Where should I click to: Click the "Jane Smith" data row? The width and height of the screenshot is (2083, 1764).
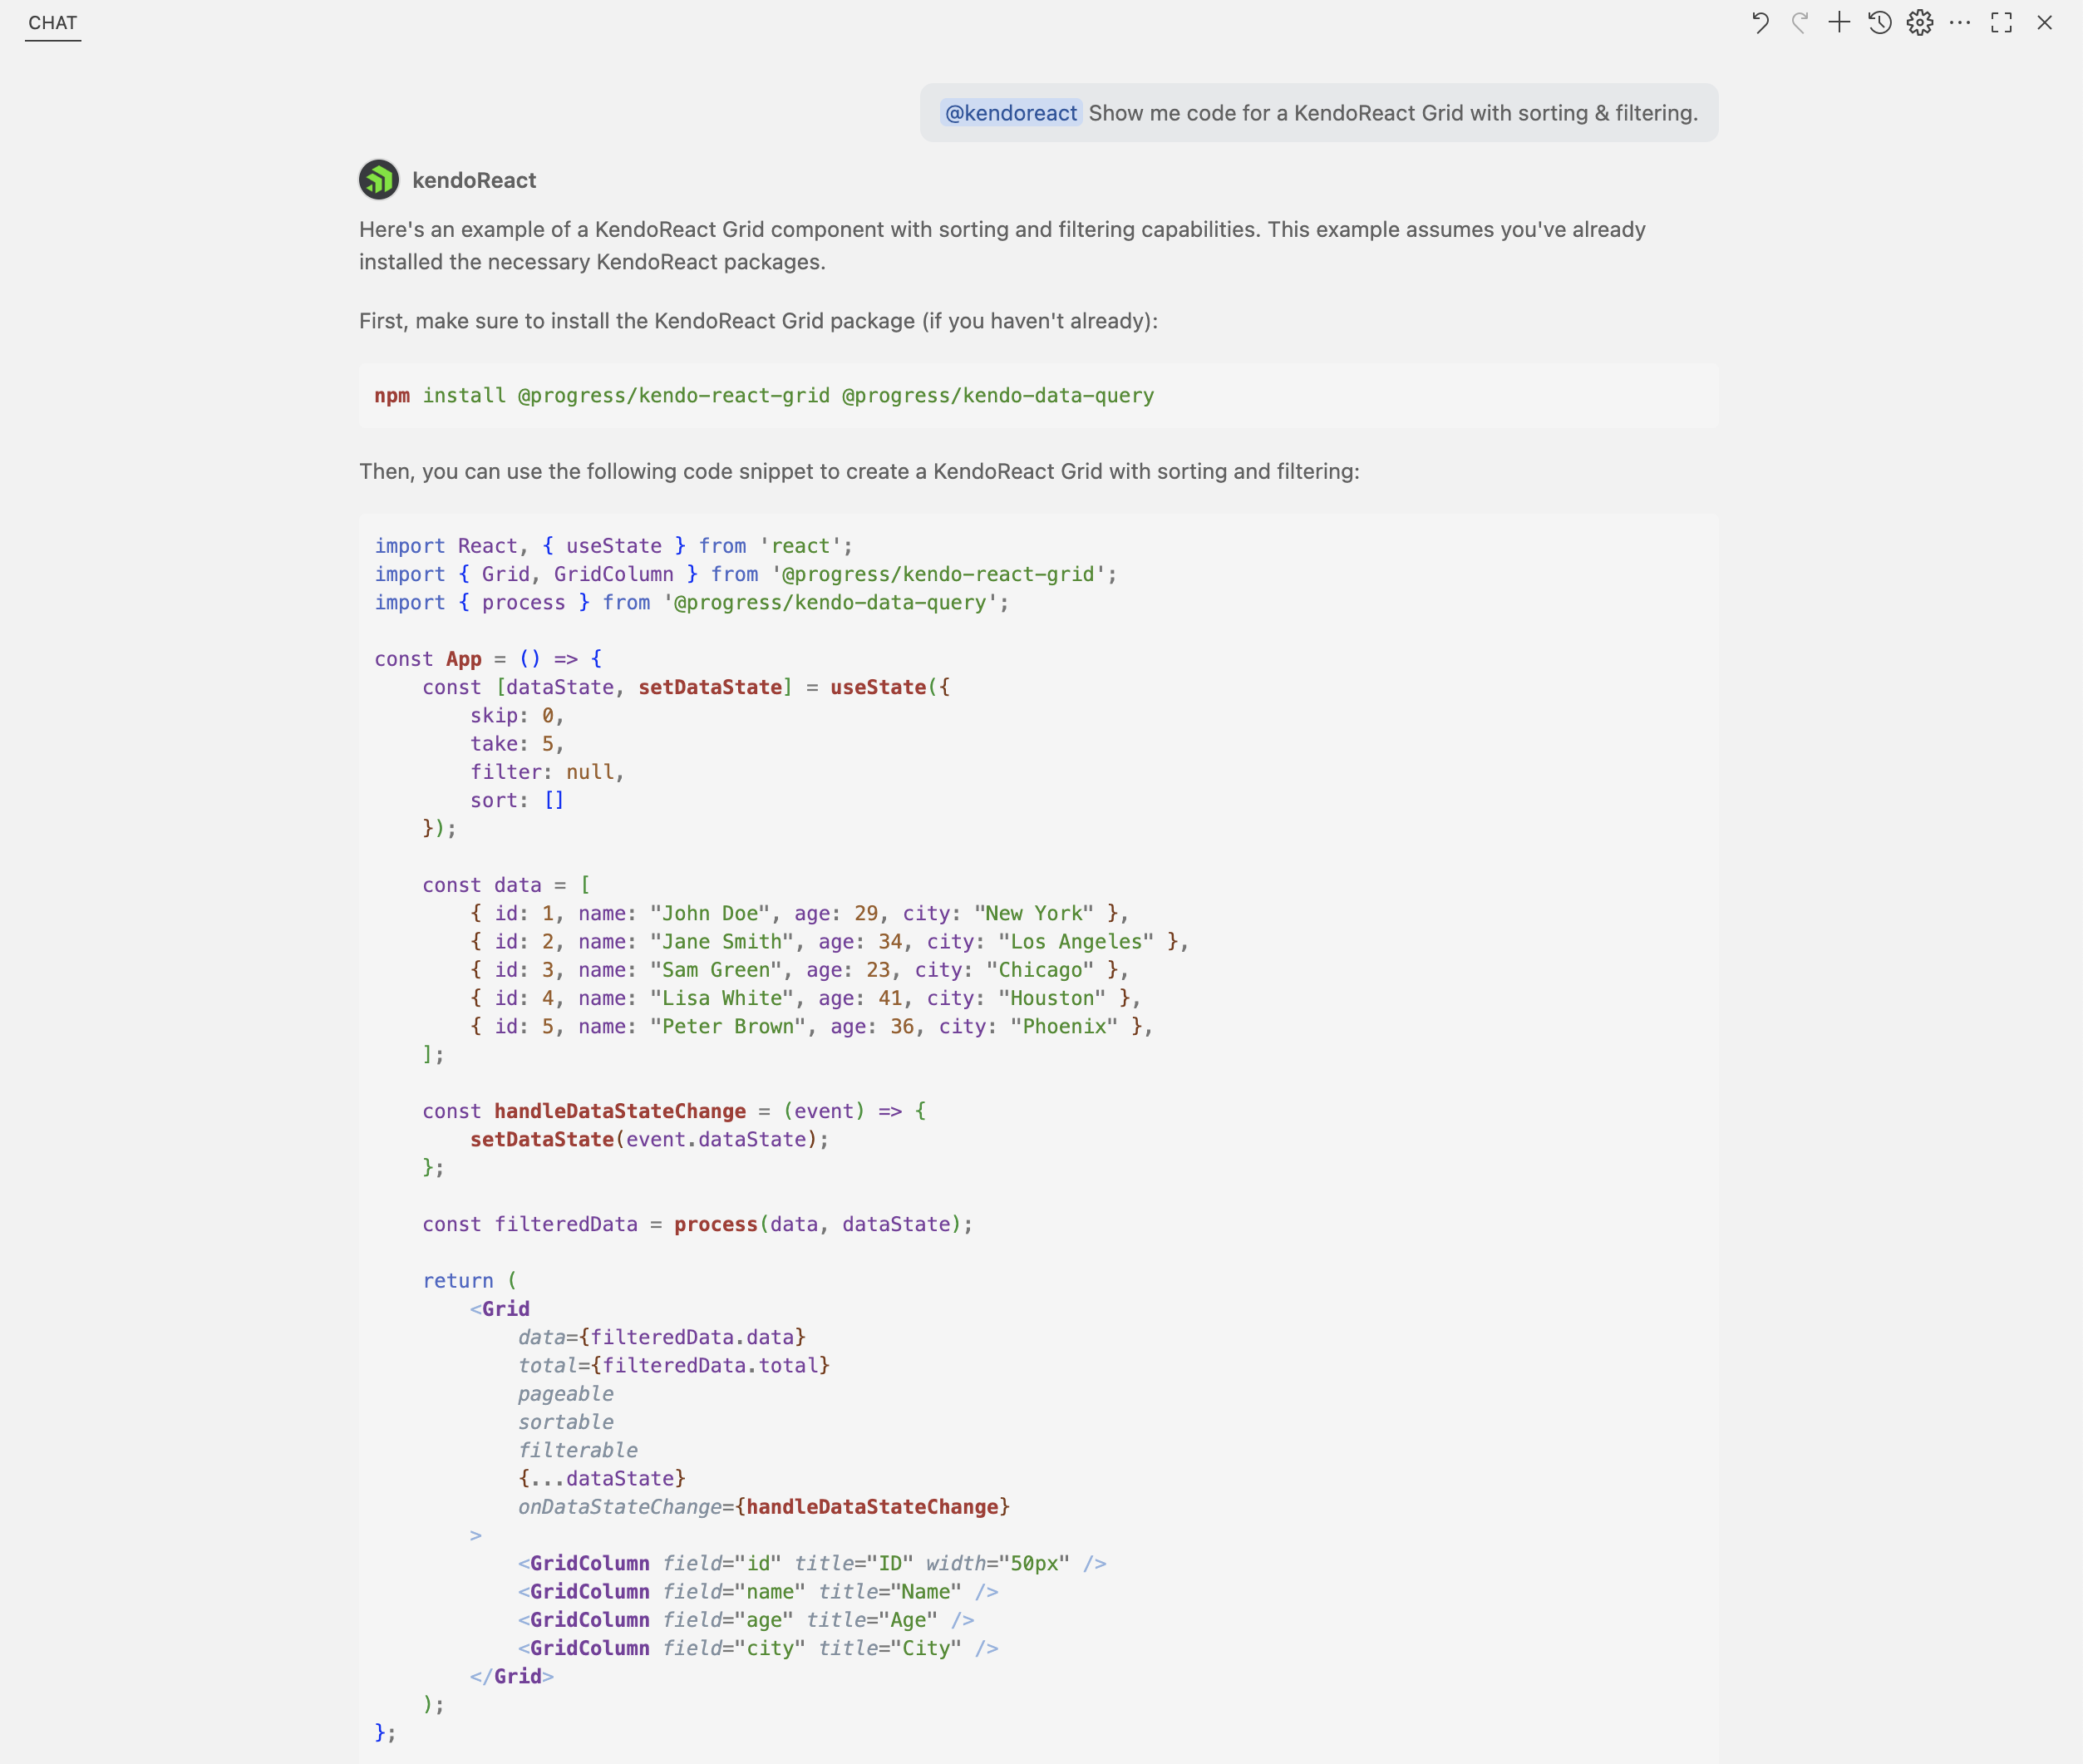tap(829, 941)
